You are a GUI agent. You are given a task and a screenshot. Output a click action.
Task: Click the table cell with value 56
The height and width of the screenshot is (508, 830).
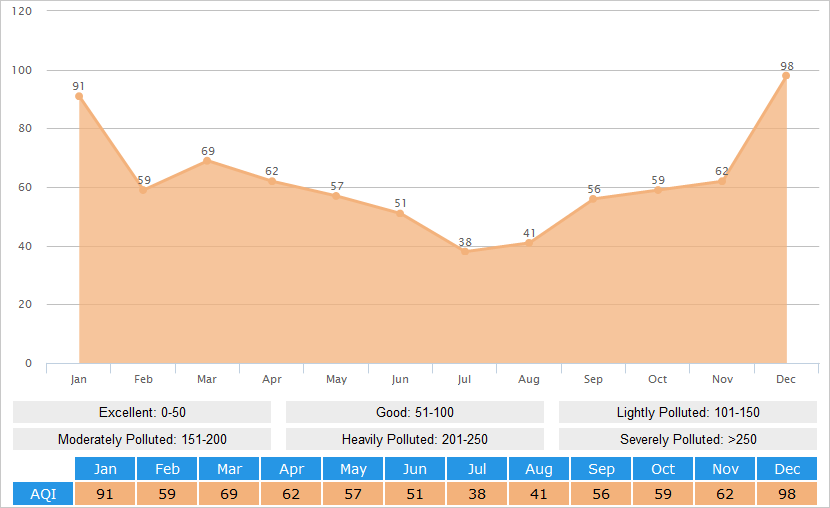[601, 494]
